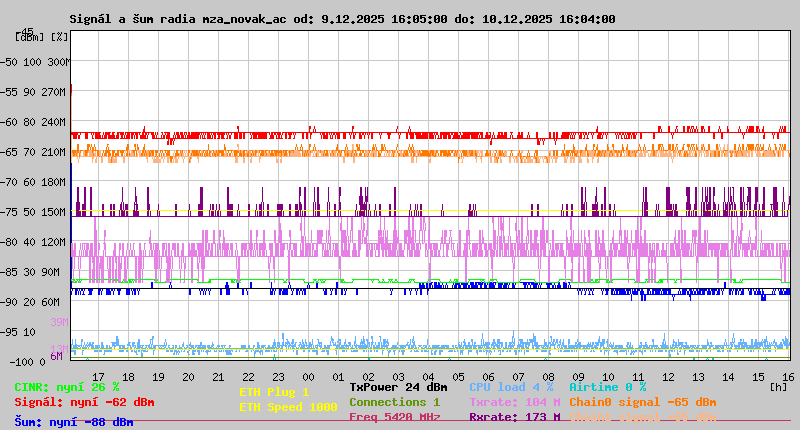Click the pink Txrate legend entry
Viewport: 800px width, 430px height.
coord(514,402)
